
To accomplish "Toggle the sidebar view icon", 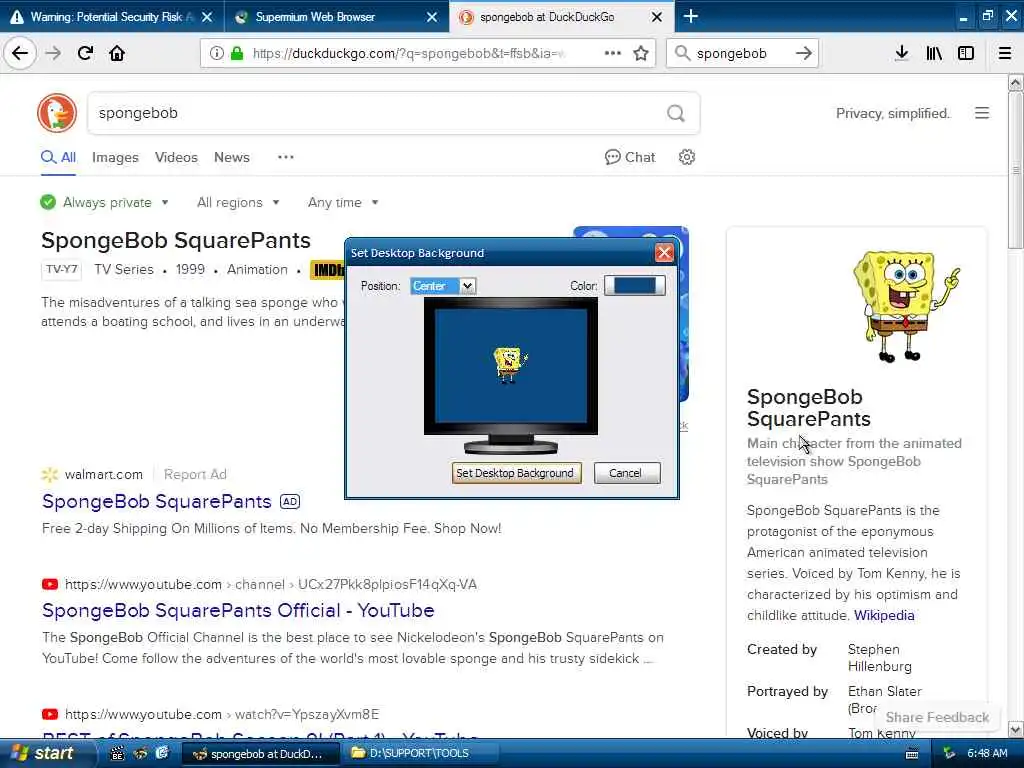I will pos(966,53).
